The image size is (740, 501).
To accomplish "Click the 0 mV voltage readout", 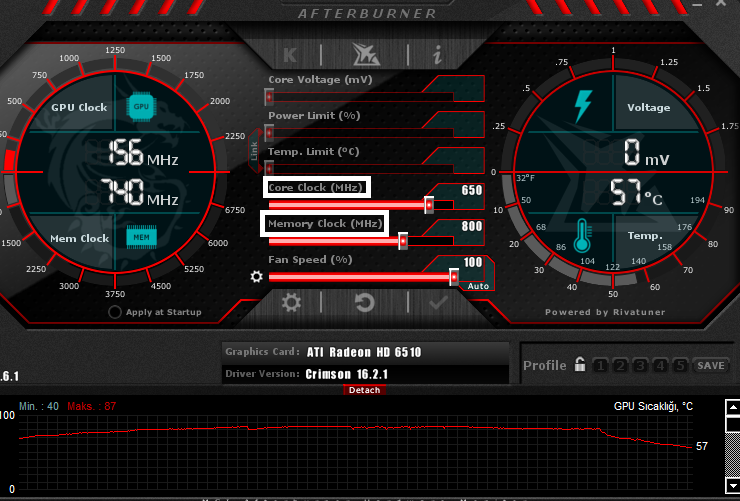I will point(646,153).
